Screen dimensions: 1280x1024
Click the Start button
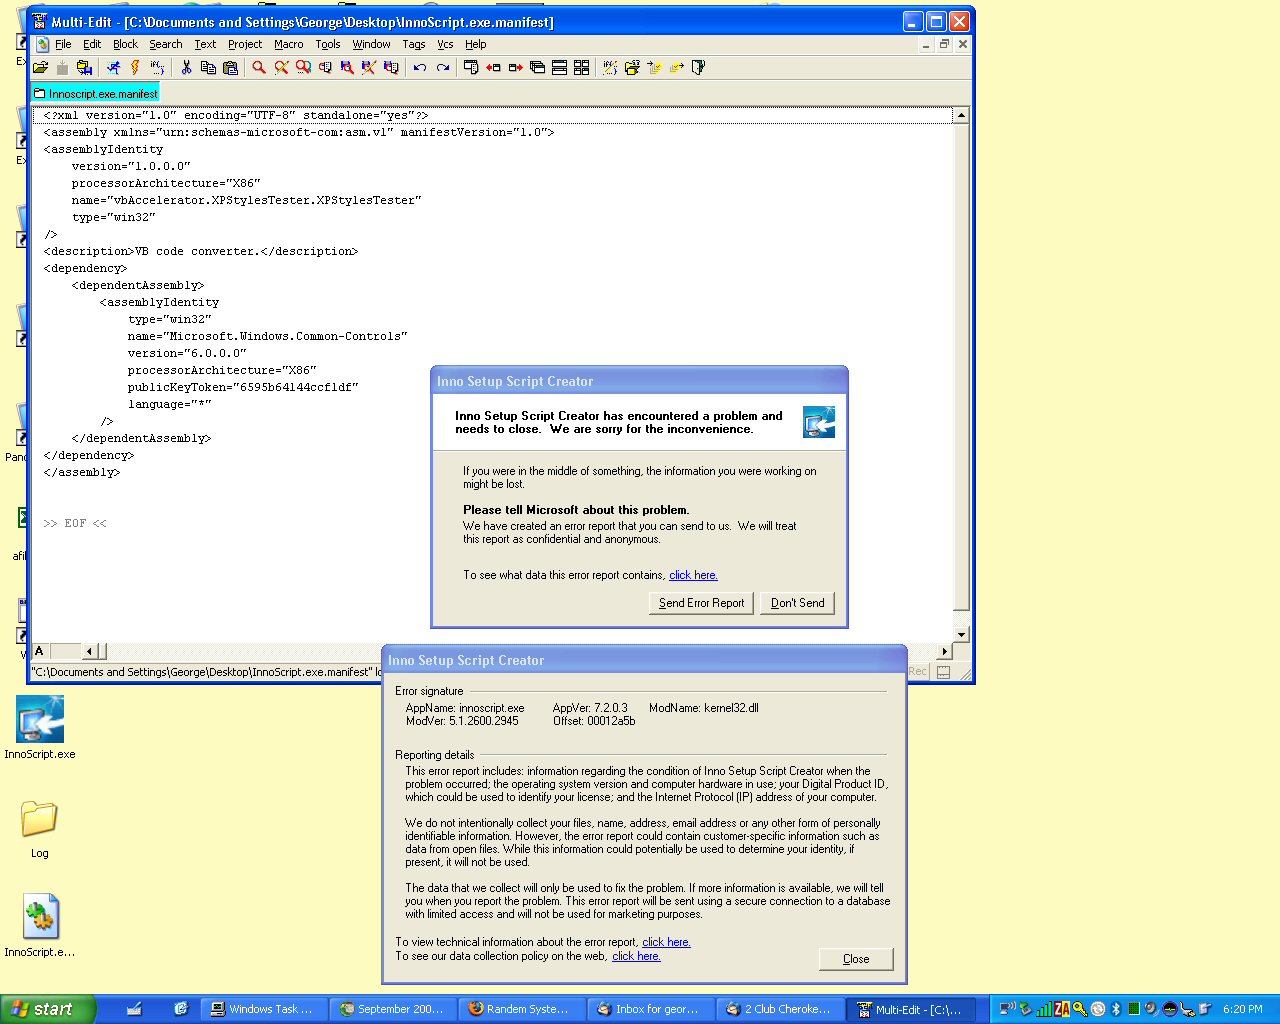click(48, 1009)
